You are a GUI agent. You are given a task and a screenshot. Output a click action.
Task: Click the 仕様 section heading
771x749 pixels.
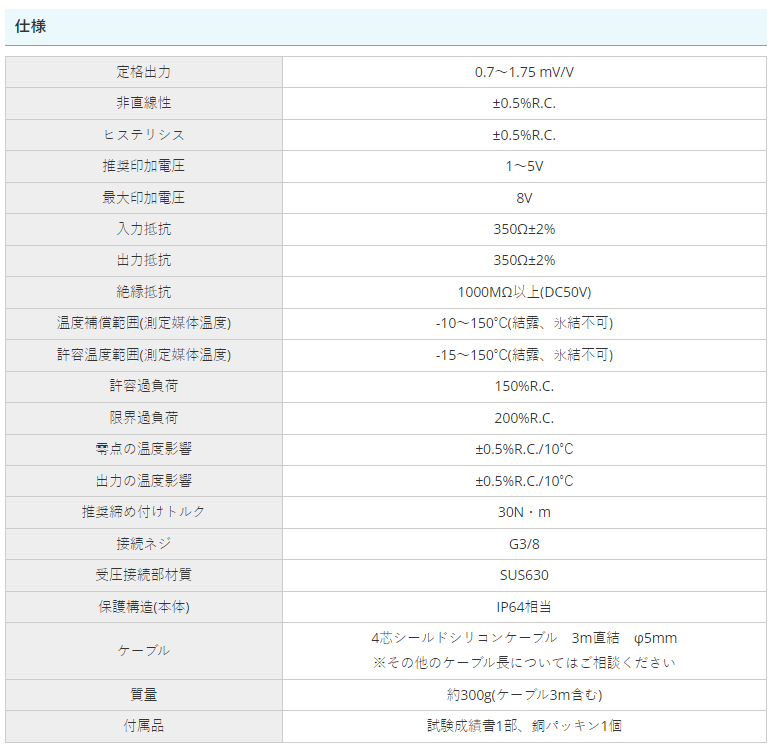point(30,26)
